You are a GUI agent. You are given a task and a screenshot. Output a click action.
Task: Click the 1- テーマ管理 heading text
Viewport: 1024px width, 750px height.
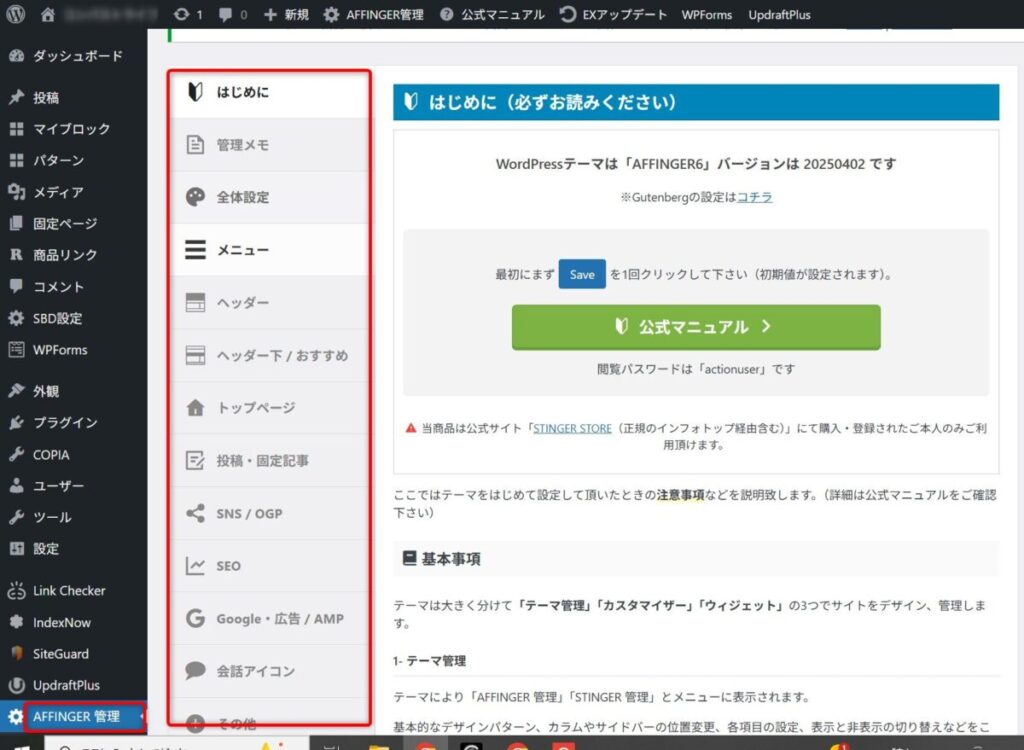coord(429,661)
